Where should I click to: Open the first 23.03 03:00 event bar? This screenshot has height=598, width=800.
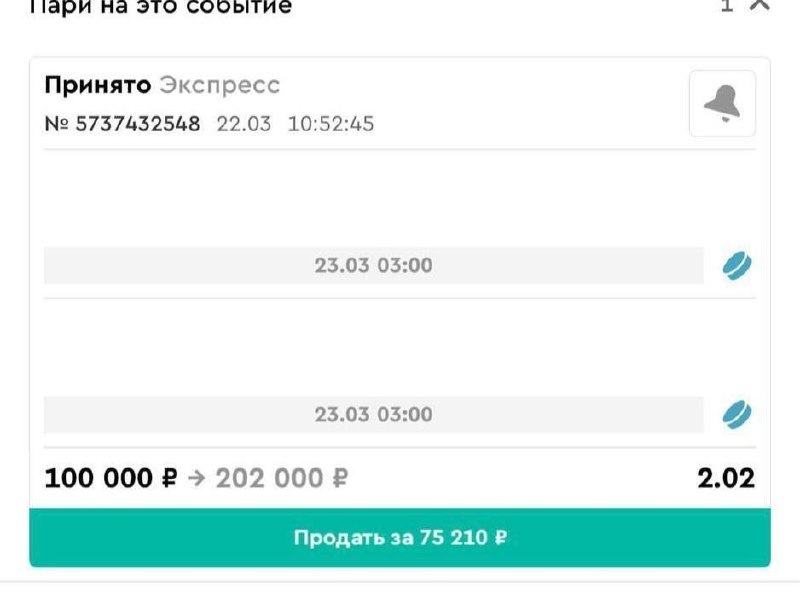(x=373, y=266)
